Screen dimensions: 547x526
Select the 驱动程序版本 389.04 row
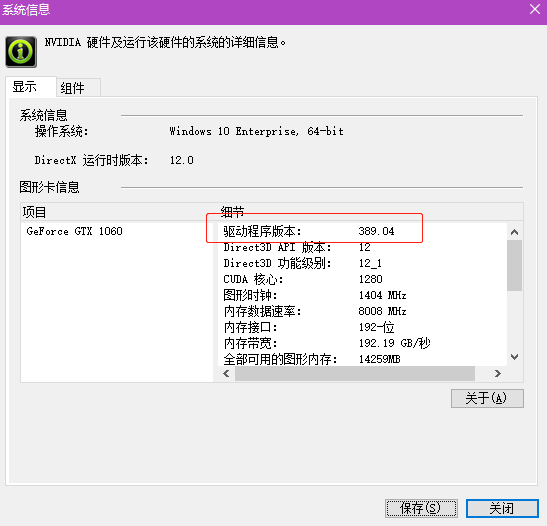(362, 231)
